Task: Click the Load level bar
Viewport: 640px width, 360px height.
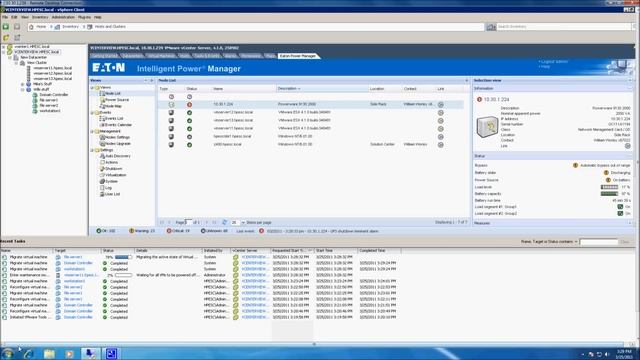Action: [x=609, y=187]
